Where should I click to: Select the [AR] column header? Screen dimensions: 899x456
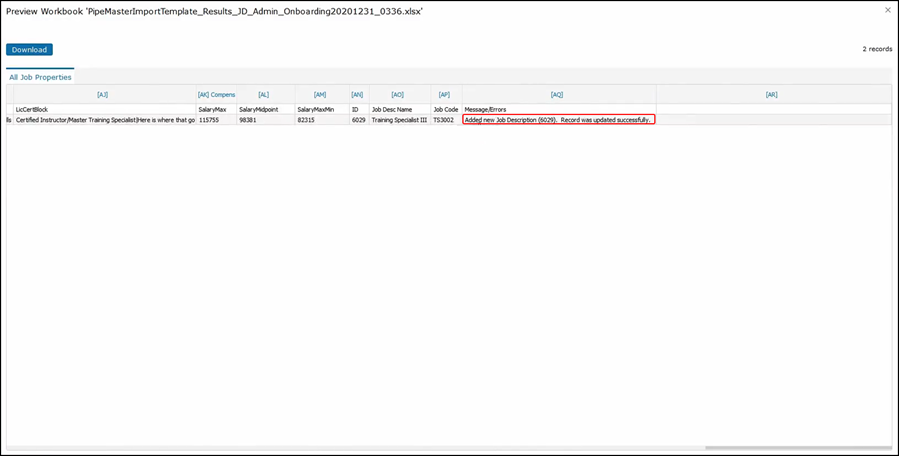click(x=771, y=94)
